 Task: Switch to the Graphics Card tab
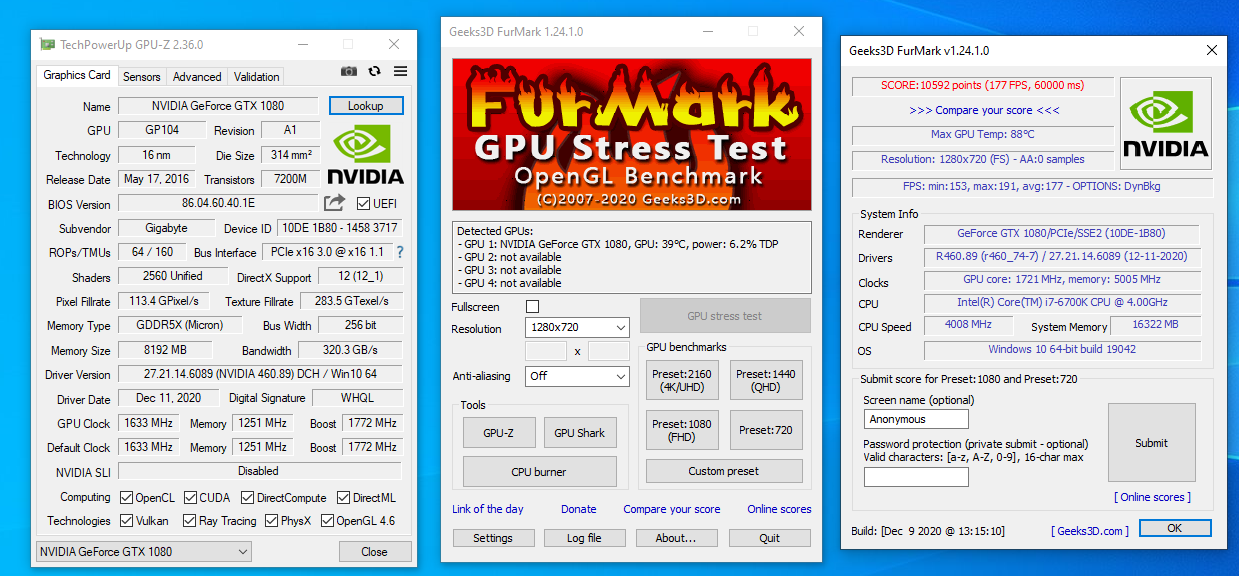pos(77,75)
